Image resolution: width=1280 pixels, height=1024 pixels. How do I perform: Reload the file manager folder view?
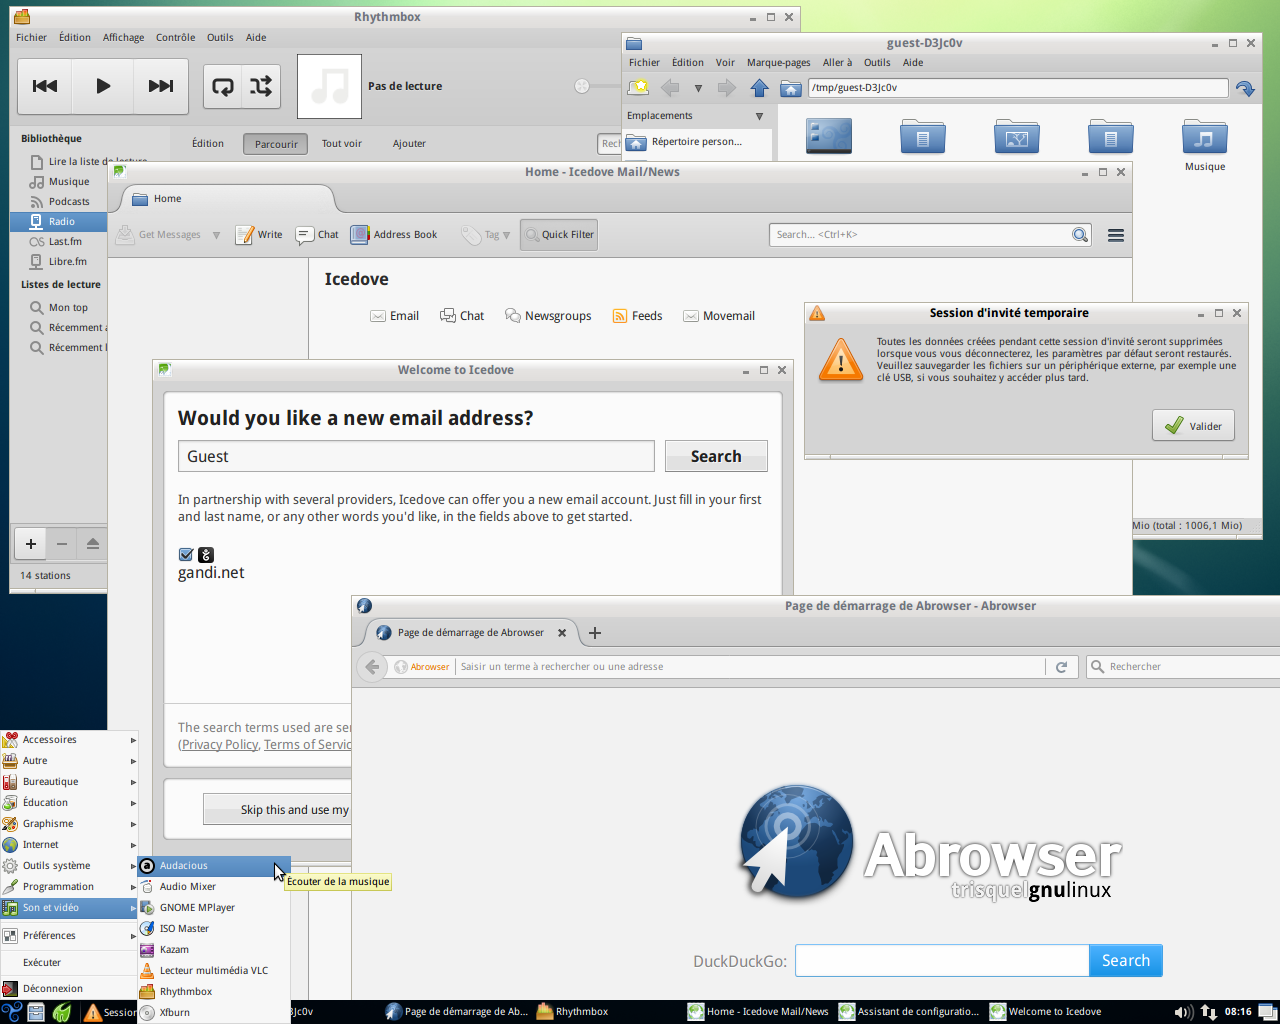click(x=1245, y=88)
